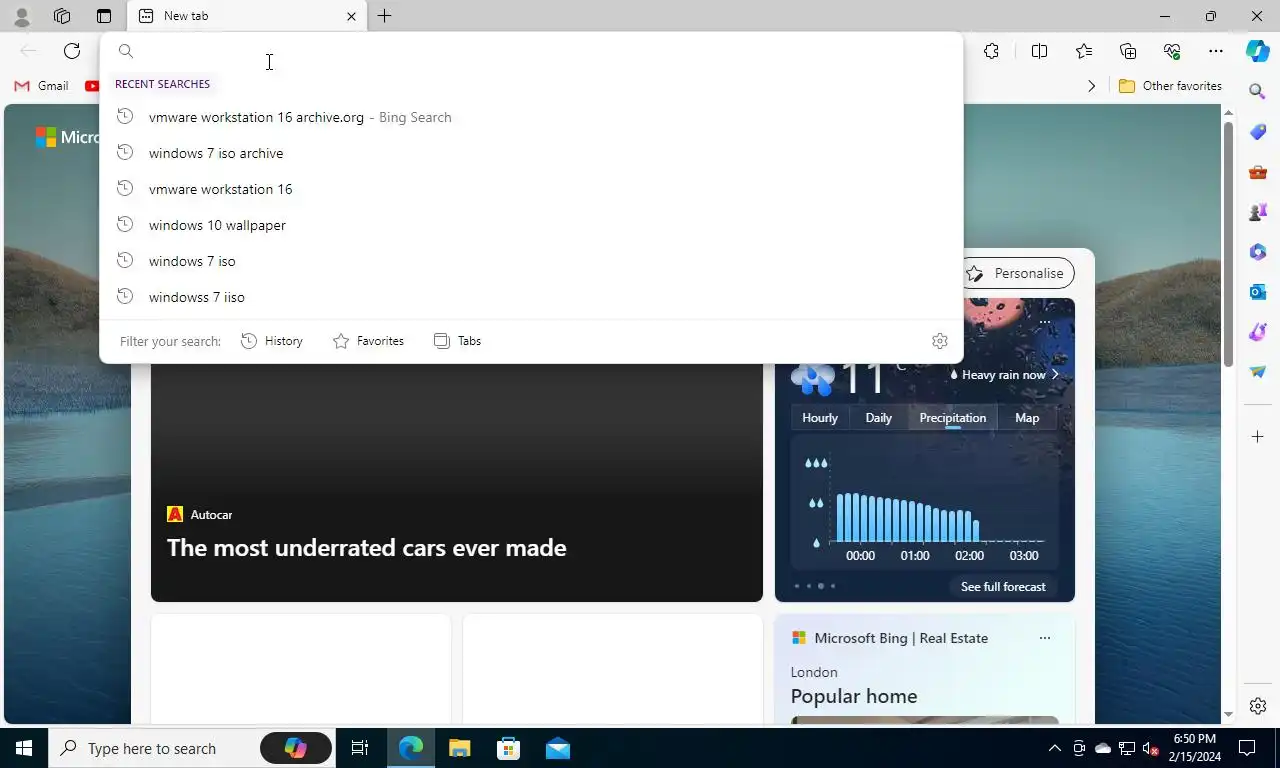Expand the favorites bar overflow chevron
This screenshot has height=768, width=1280.
coord(1091,86)
